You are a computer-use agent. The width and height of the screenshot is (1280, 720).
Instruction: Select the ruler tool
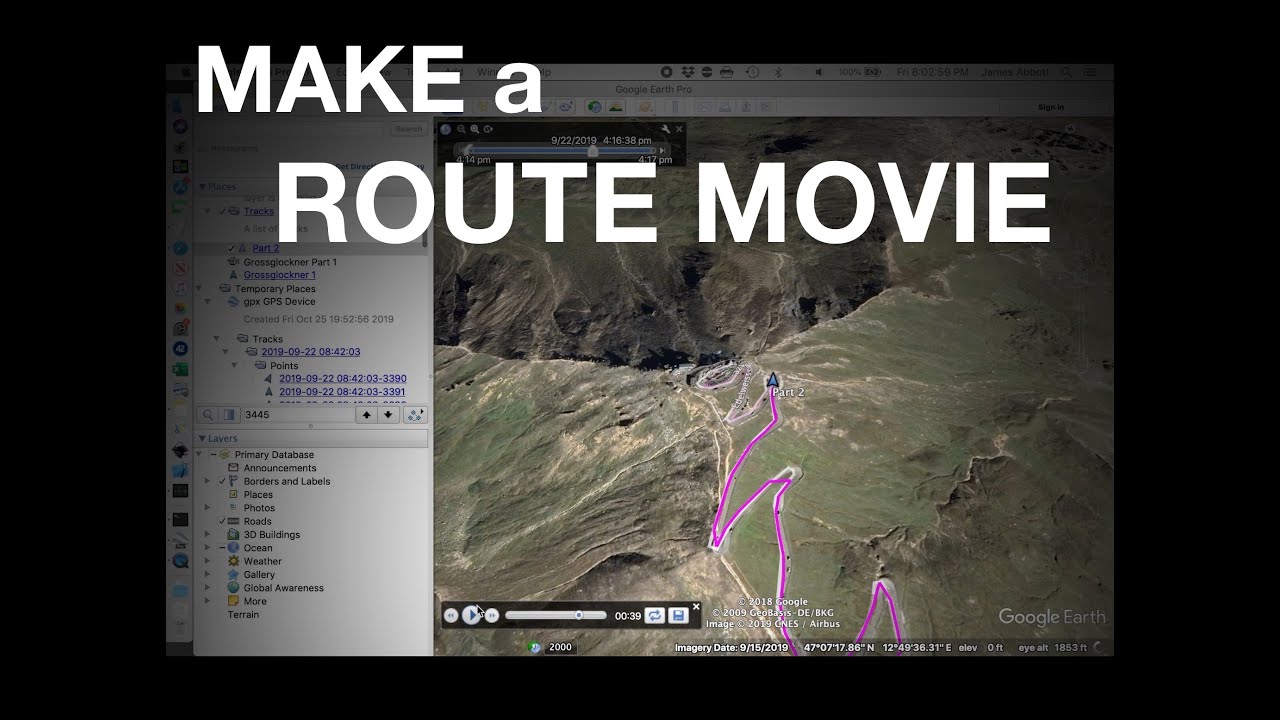coord(674,106)
